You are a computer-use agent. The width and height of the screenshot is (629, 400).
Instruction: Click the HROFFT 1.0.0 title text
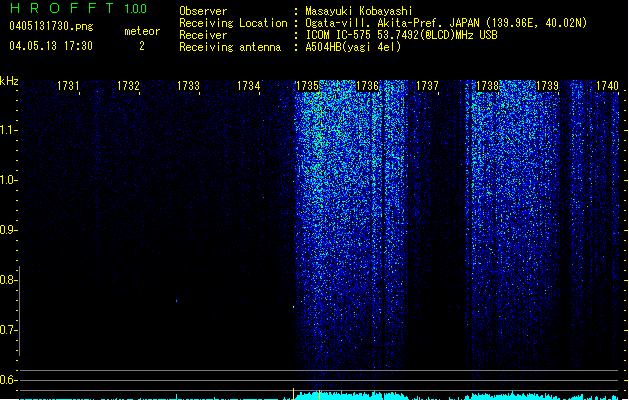click(78, 8)
